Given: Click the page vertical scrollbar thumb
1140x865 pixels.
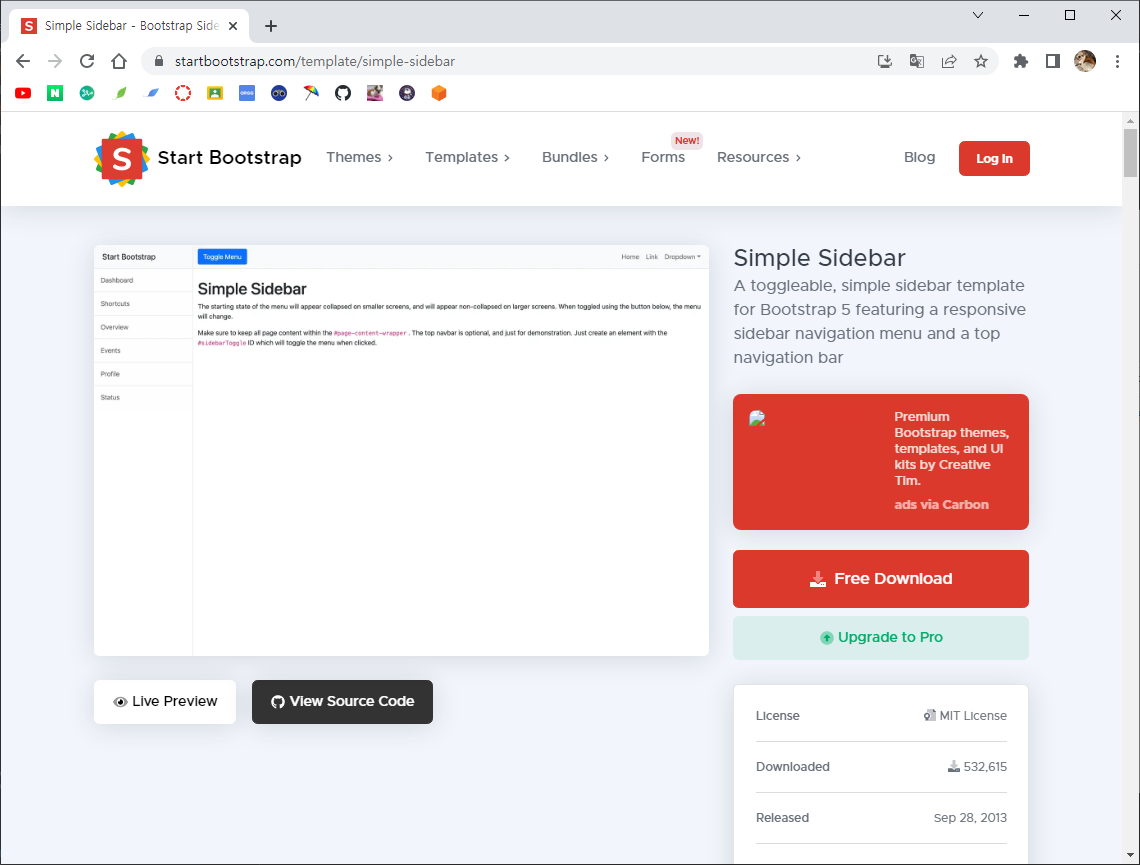Looking at the screenshot, I should point(1130,153).
